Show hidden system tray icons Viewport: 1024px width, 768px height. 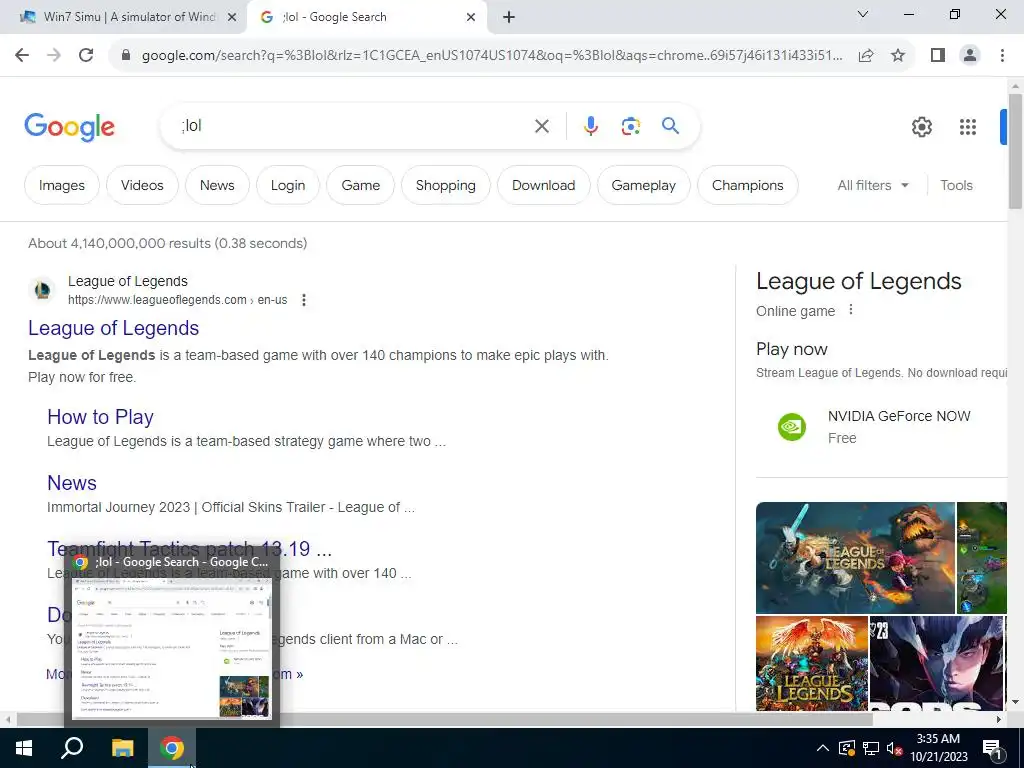click(823, 748)
